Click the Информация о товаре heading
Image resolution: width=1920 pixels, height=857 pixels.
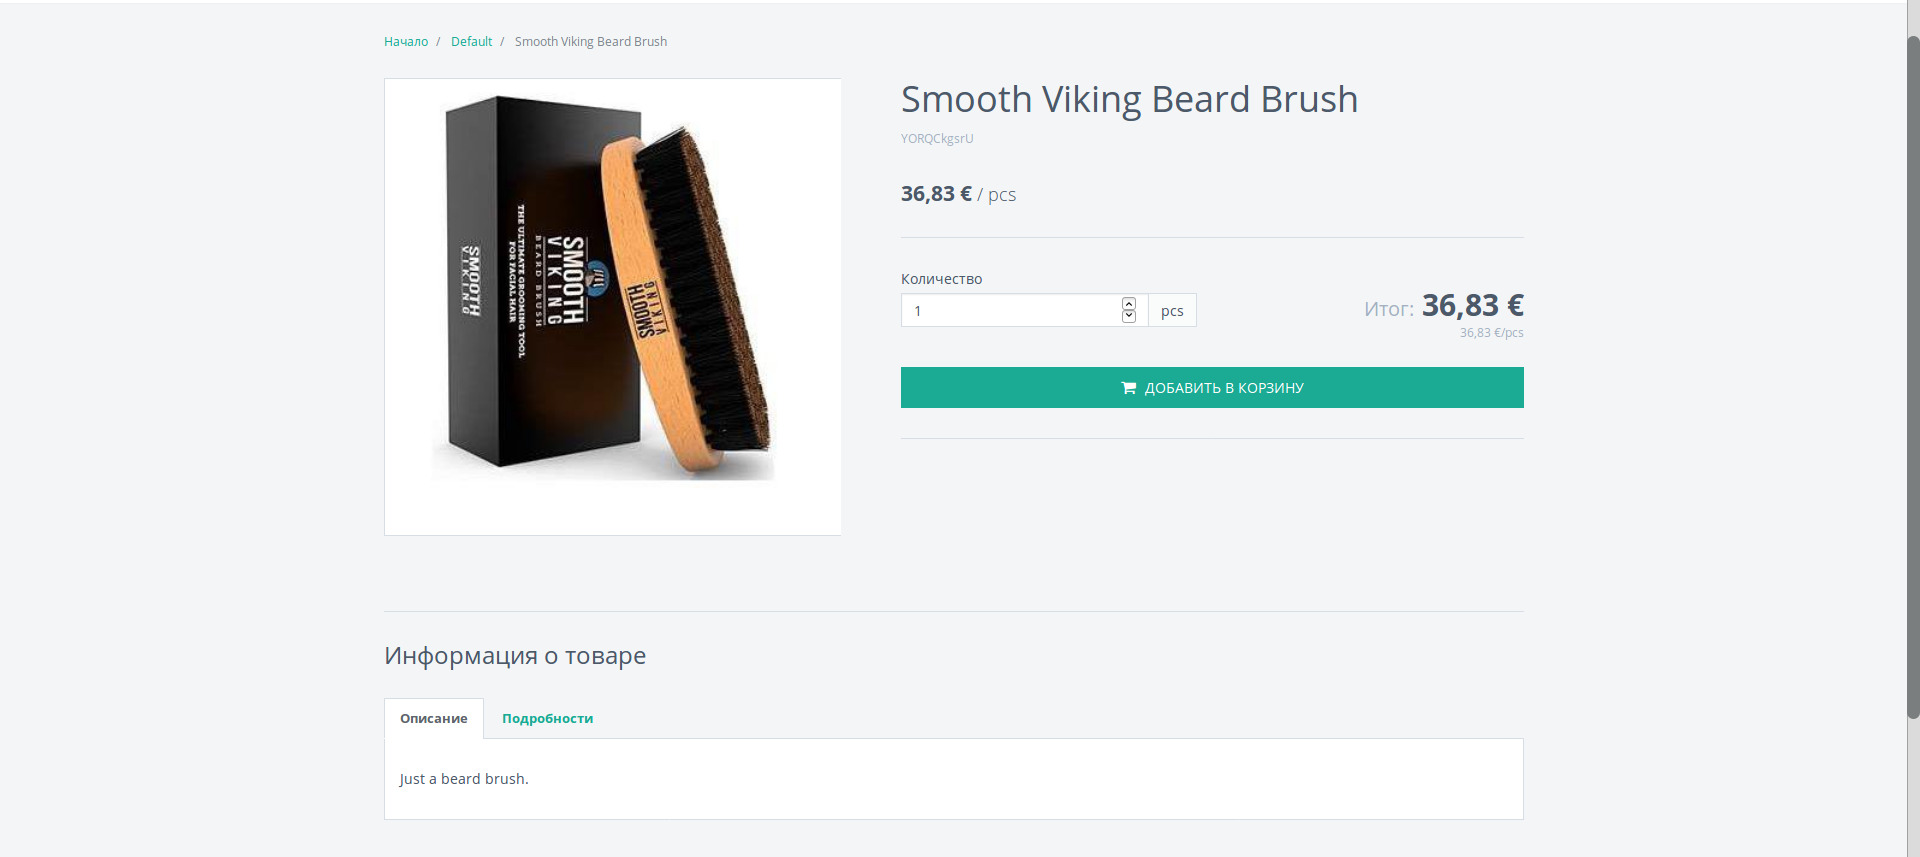point(515,656)
